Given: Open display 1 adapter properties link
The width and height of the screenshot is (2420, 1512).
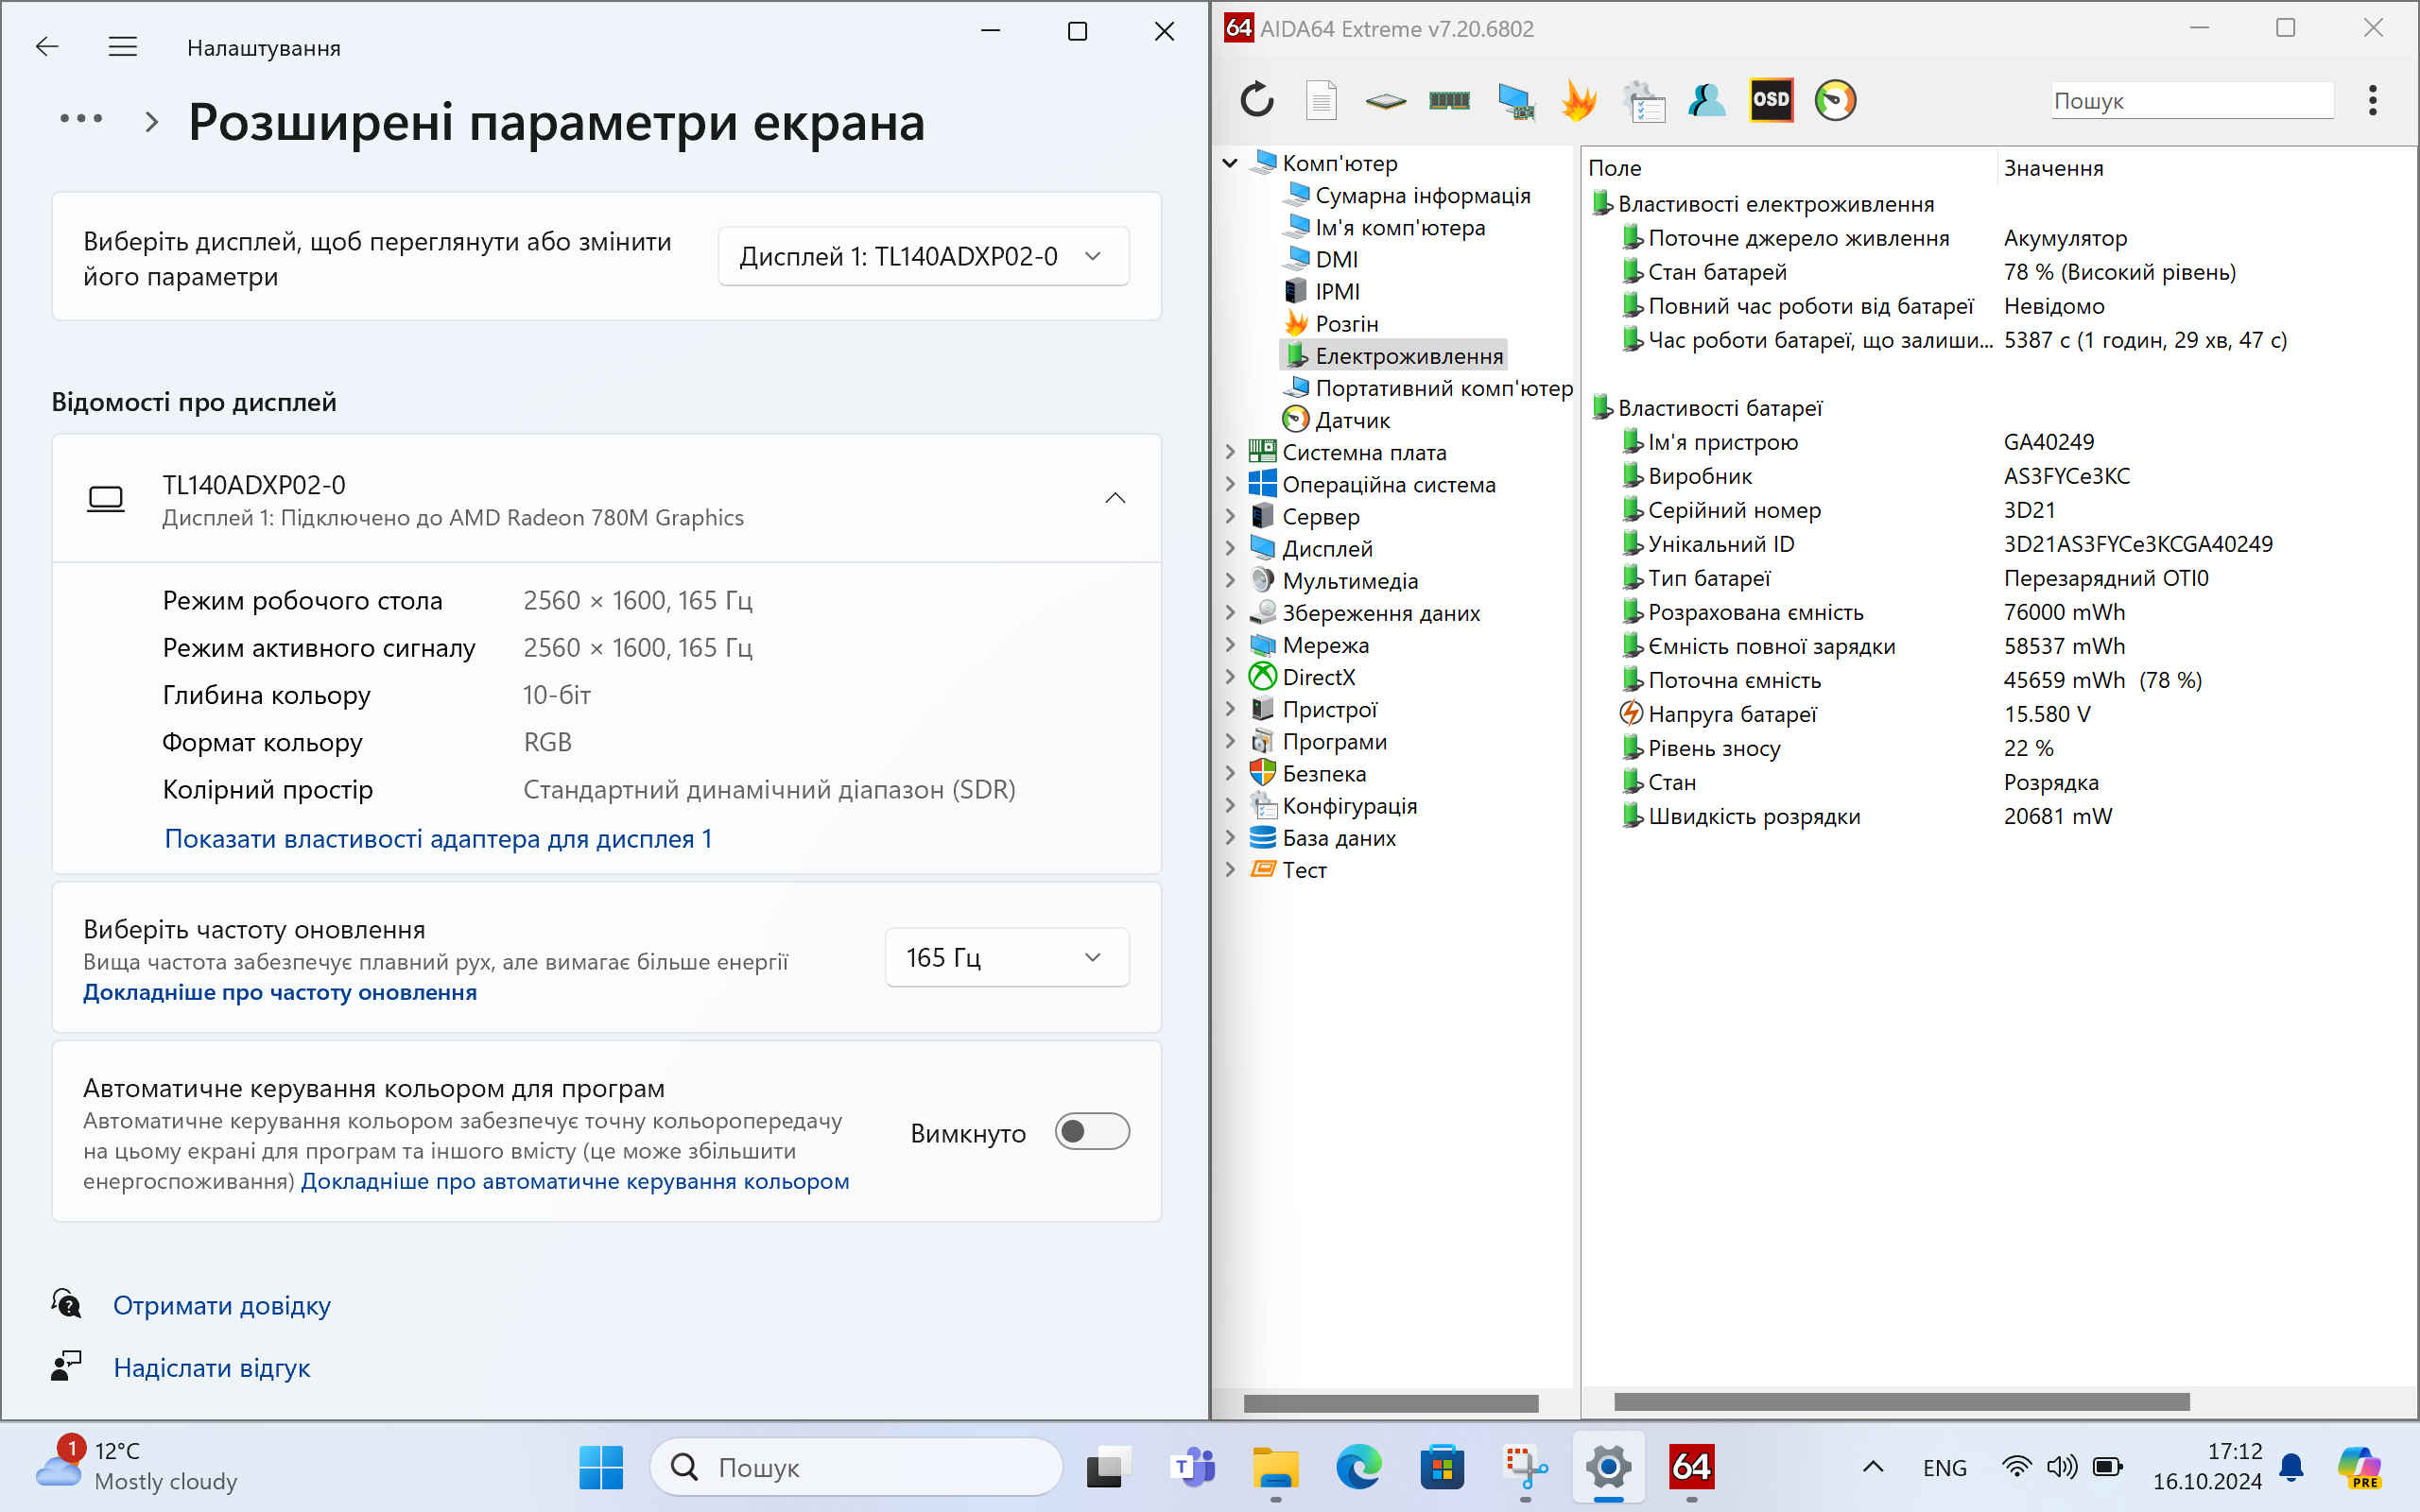Looking at the screenshot, I should (438, 838).
